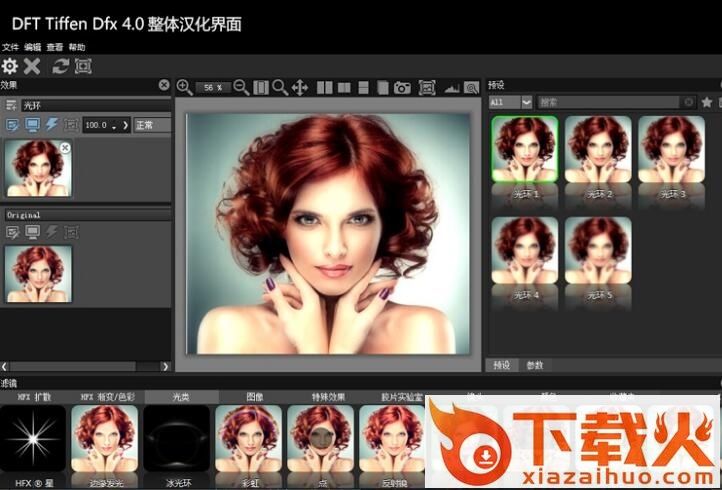
Task: Click the large X cancel icon in top toolbar
Action: point(32,66)
